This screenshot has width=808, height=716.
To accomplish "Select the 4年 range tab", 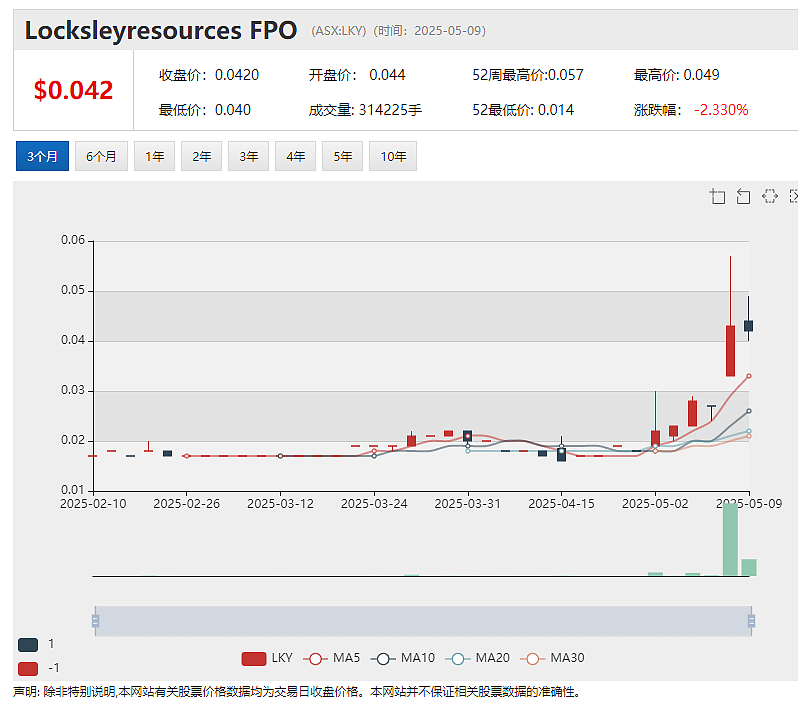I will coord(295,156).
